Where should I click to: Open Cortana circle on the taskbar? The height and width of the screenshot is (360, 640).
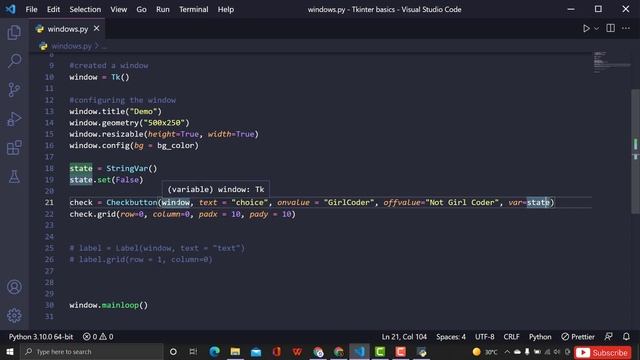click(x=173, y=351)
